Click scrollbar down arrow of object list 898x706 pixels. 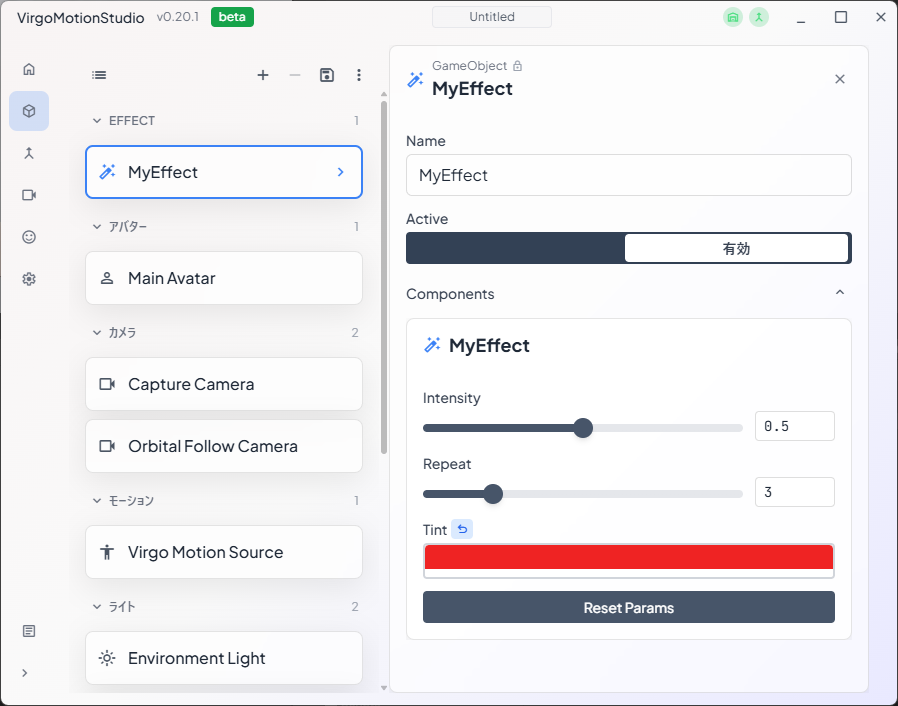384,688
